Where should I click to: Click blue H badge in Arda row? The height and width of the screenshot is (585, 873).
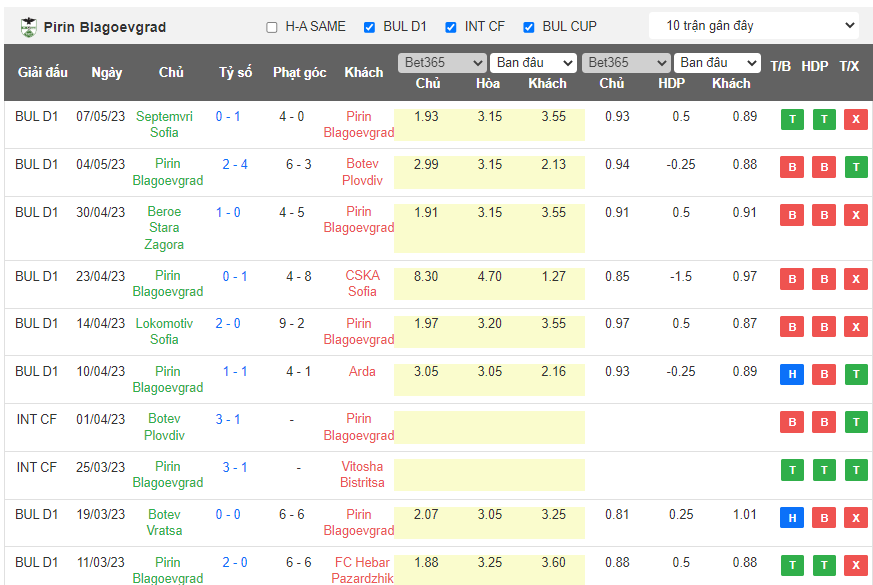tap(792, 375)
